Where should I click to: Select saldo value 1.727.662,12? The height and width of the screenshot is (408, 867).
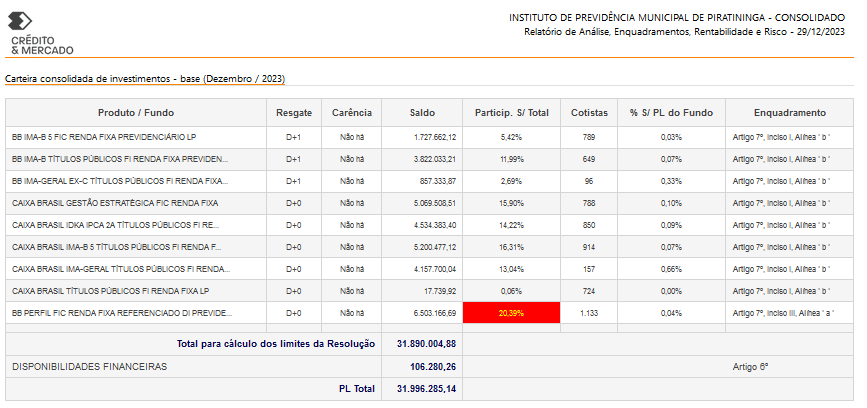click(x=435, y=137)
